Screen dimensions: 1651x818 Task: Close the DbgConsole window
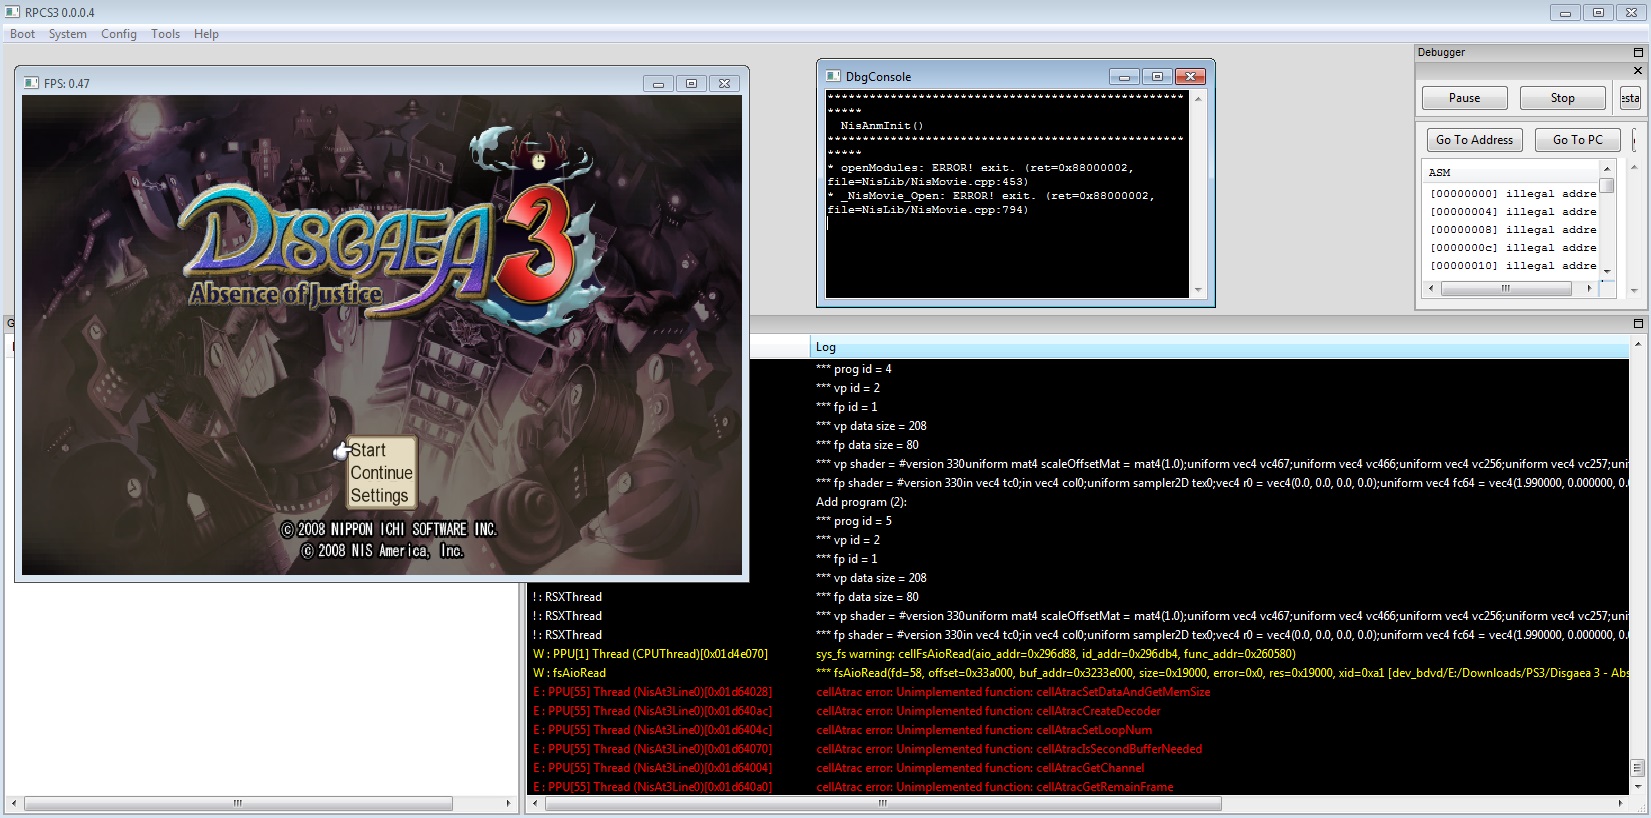1190,77
